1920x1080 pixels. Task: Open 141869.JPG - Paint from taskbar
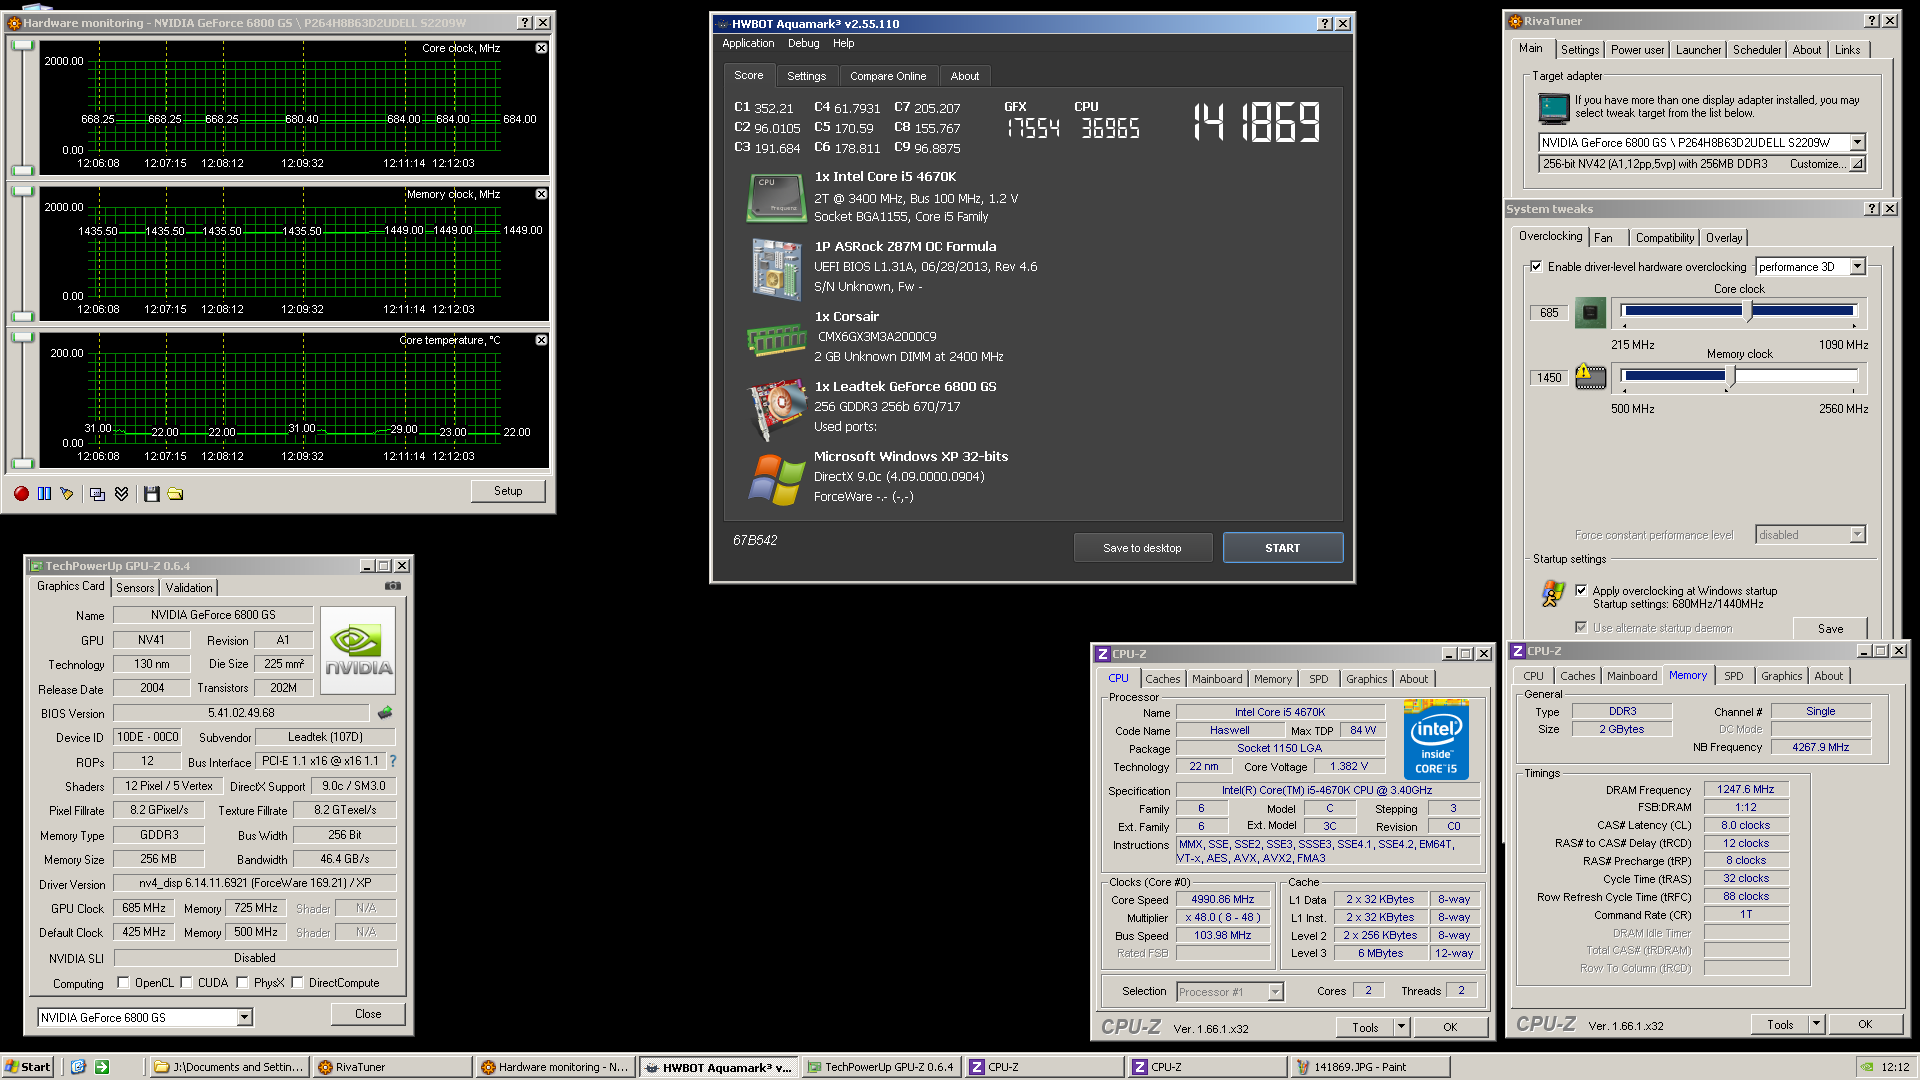(1370, 1067)
